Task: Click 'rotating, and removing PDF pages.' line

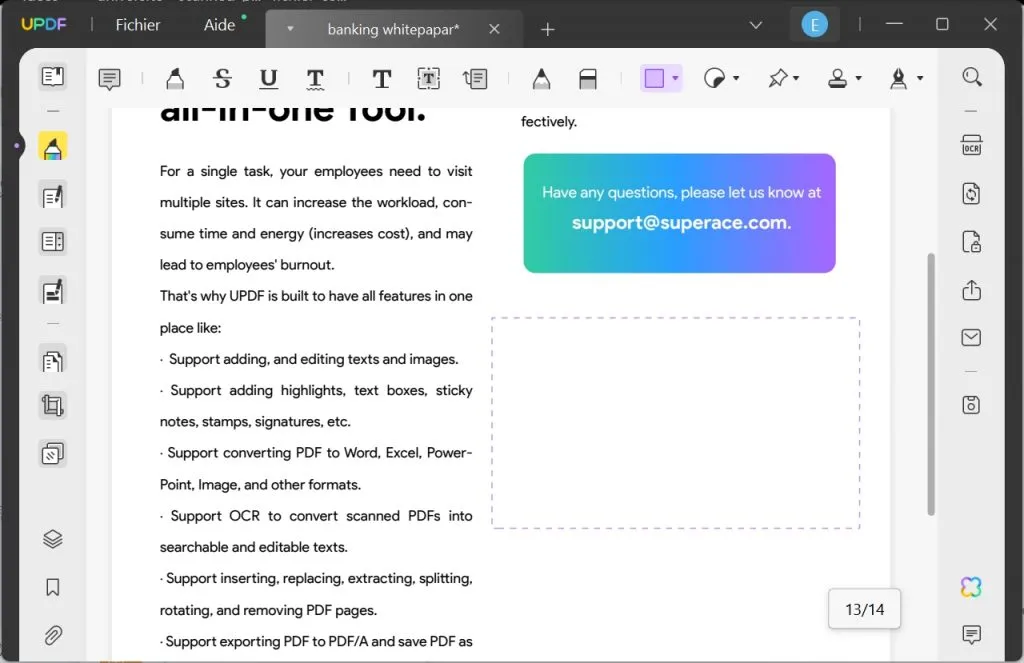Action: click(x=268, y=610)
